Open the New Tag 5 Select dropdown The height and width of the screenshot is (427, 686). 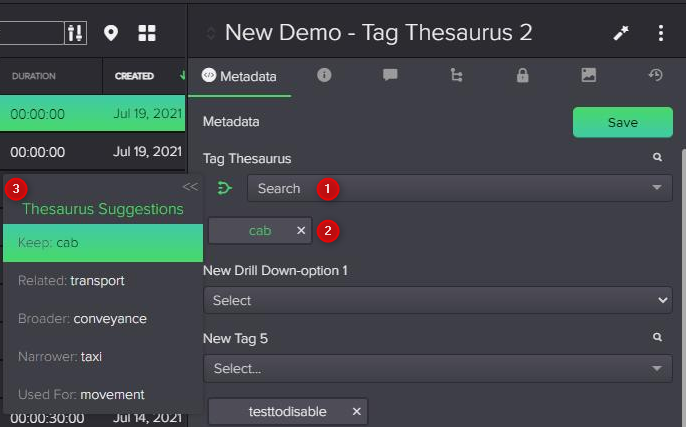pos(438,369)
